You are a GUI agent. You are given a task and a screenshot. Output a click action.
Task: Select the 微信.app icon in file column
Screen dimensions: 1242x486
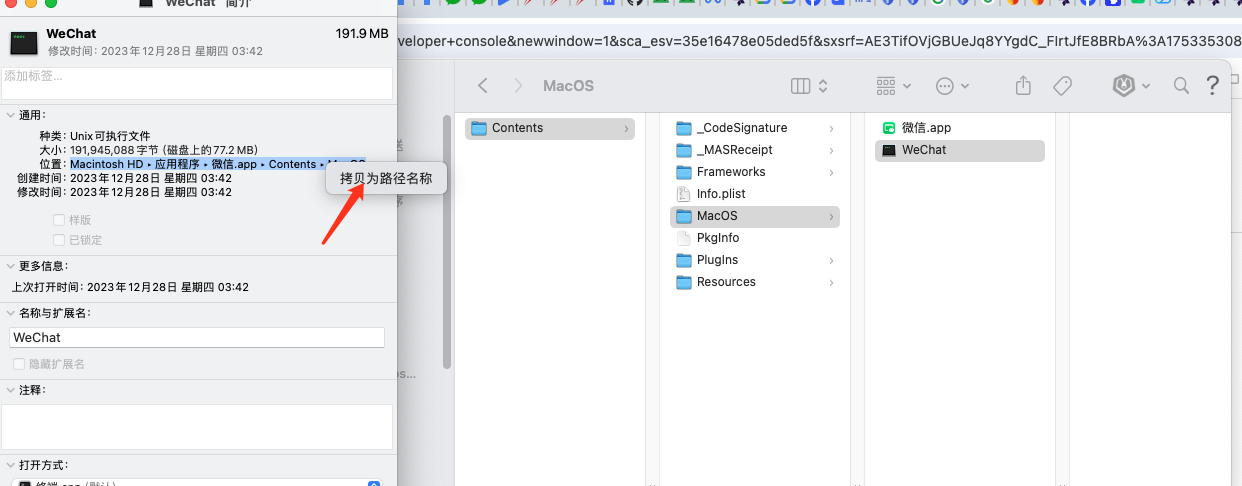click(888, 128)
